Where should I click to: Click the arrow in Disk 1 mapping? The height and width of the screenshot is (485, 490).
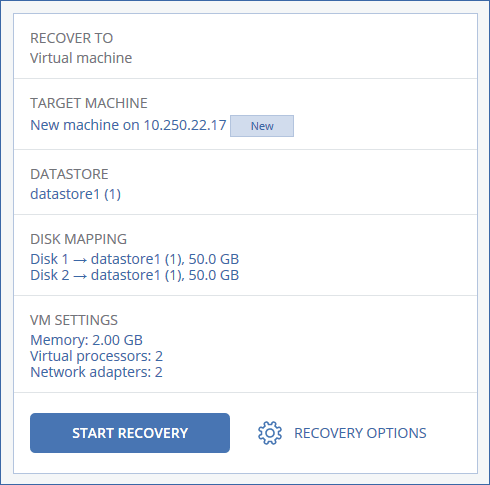(80, 260)
